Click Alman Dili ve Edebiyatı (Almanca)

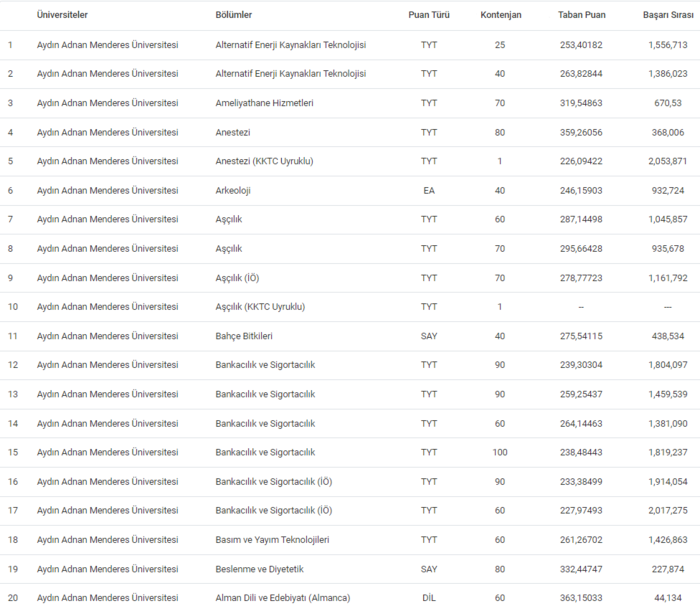pos(283,598)
